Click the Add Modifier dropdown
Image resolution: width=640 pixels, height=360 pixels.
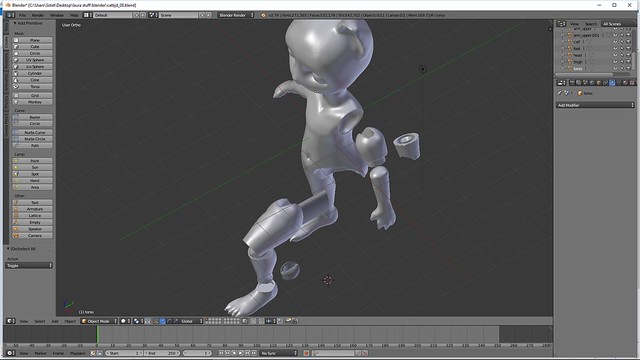coord(596,105)
